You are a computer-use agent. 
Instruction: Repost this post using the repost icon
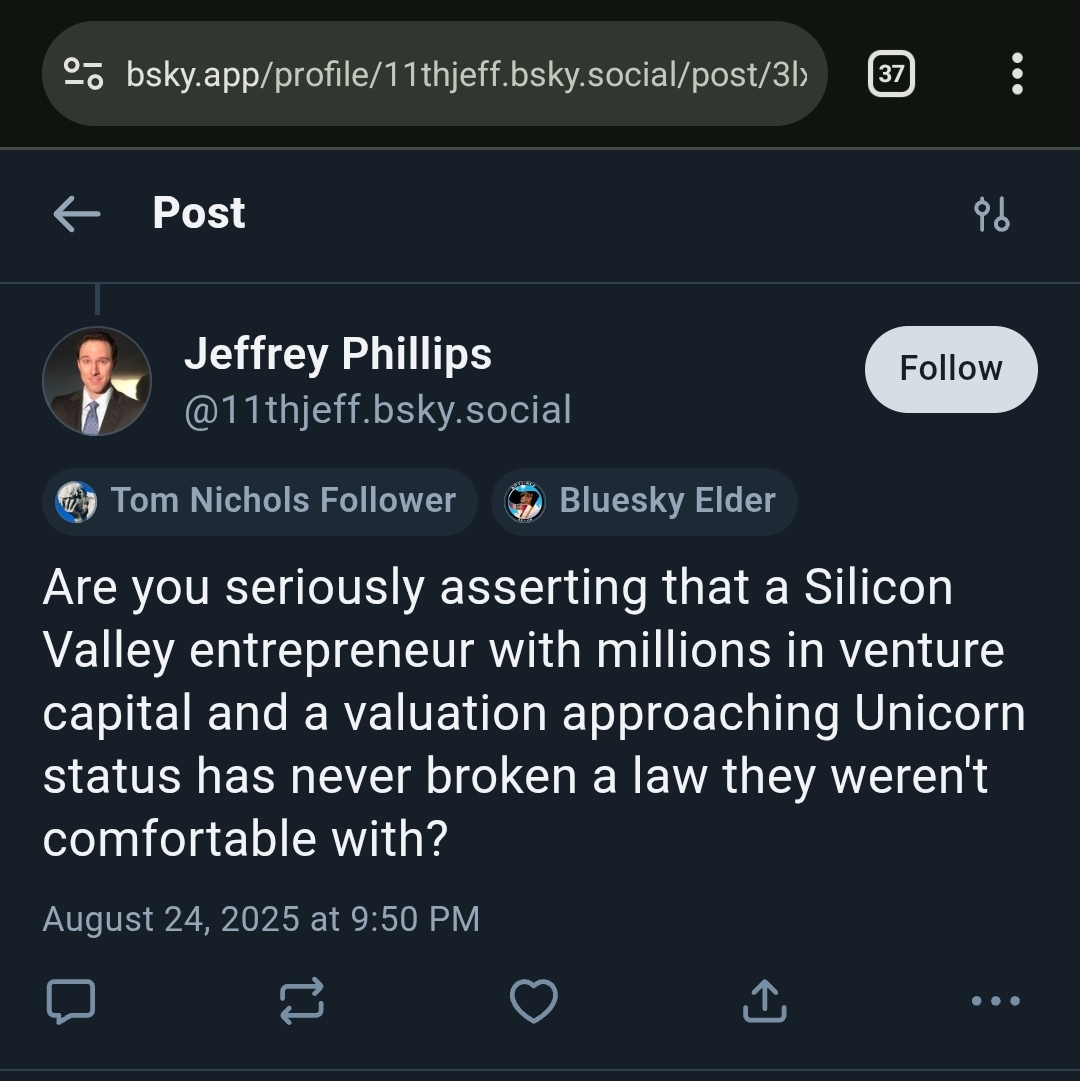click(302, 1001)
